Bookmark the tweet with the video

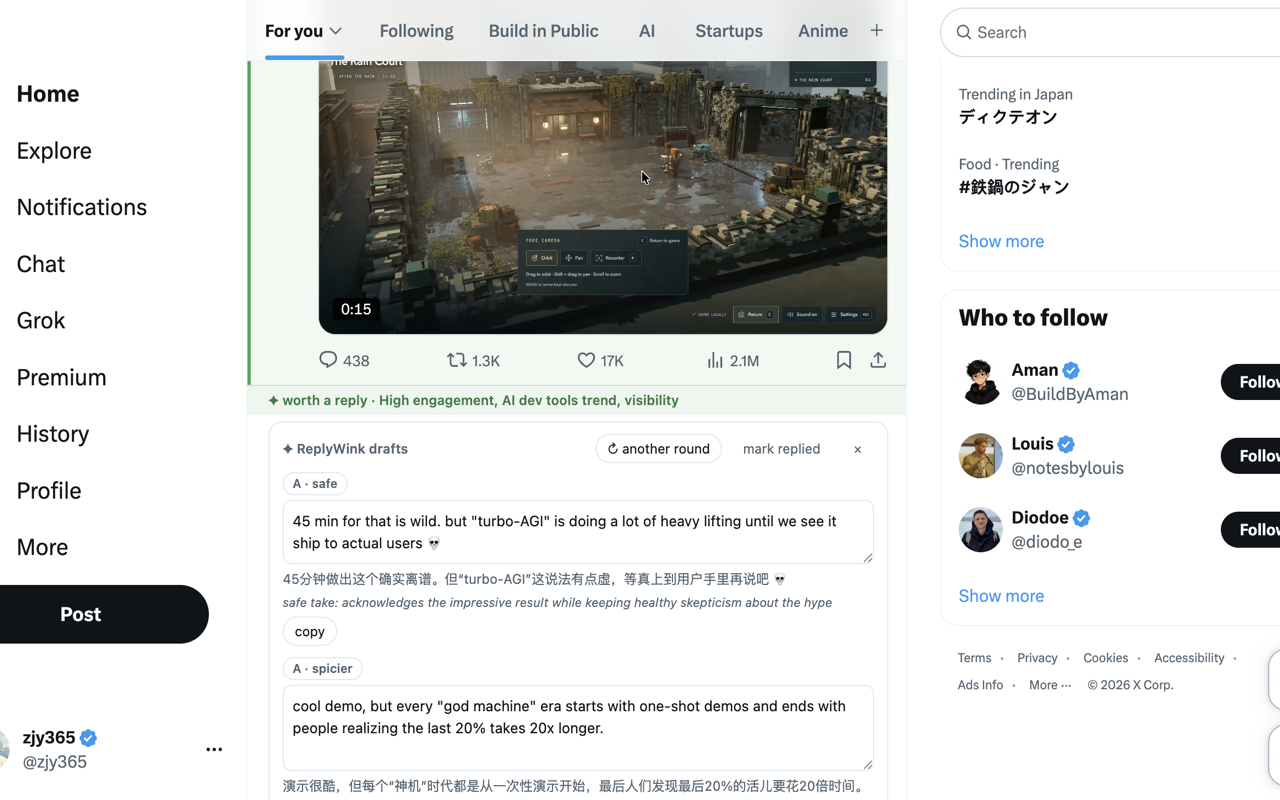[844, 360]
